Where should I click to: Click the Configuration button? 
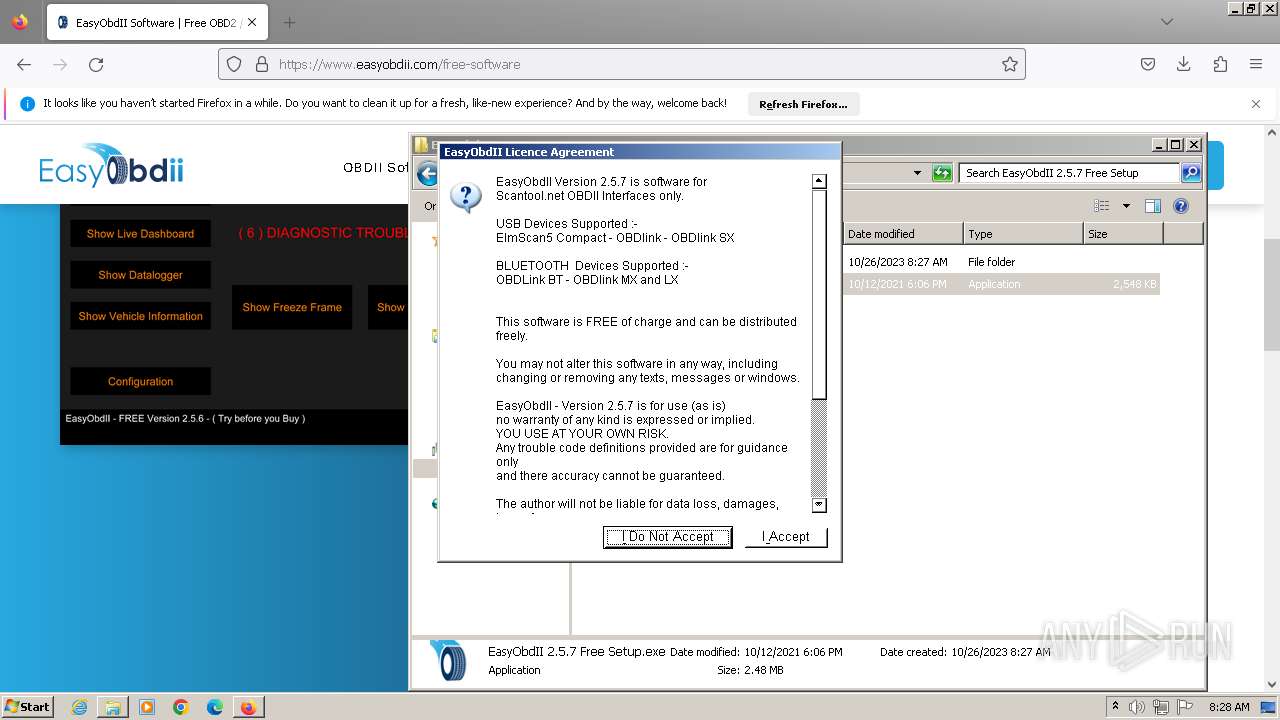pyautogui.click(x=140, y=381)
